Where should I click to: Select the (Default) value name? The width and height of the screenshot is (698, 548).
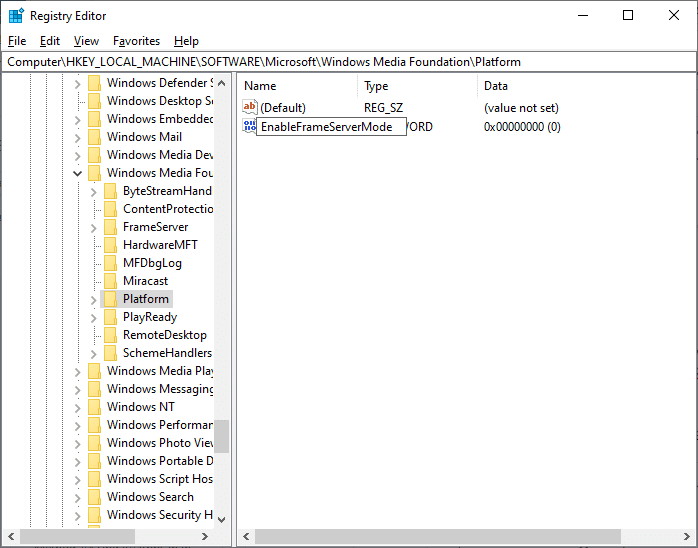(283, 108)
